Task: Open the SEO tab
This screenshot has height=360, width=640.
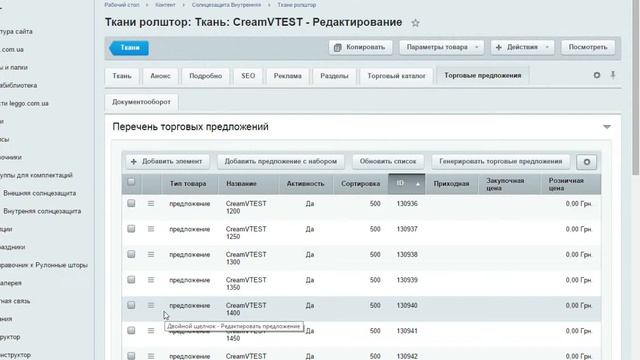Action: click(x=248, y=76)
